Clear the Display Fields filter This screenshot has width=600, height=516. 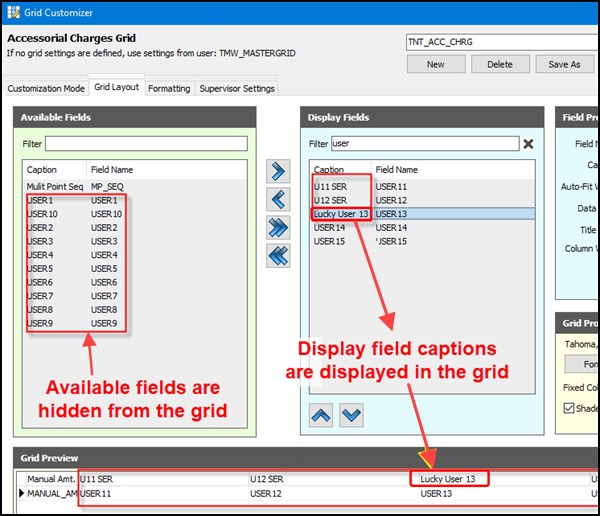tap(528, 144)
